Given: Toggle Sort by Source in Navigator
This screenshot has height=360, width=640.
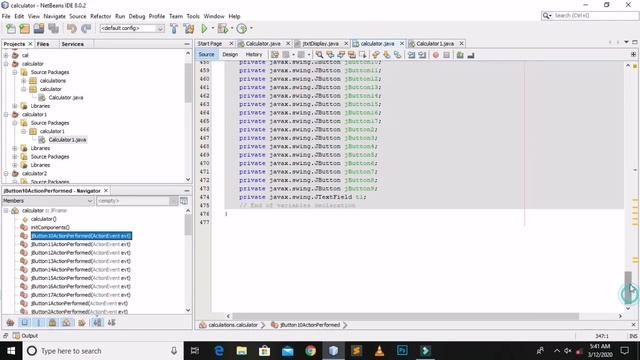Looking at the screenshot, I should pyautogui.click(x=111, y=322).
